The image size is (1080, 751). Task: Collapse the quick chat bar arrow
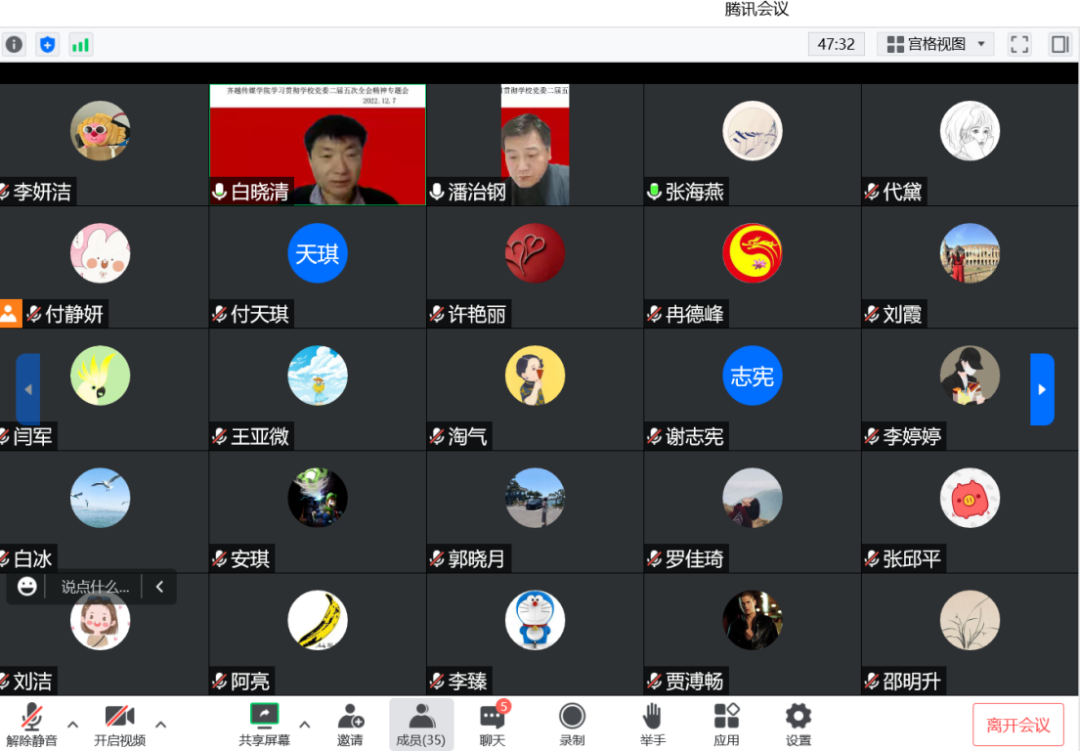[160, 586]
